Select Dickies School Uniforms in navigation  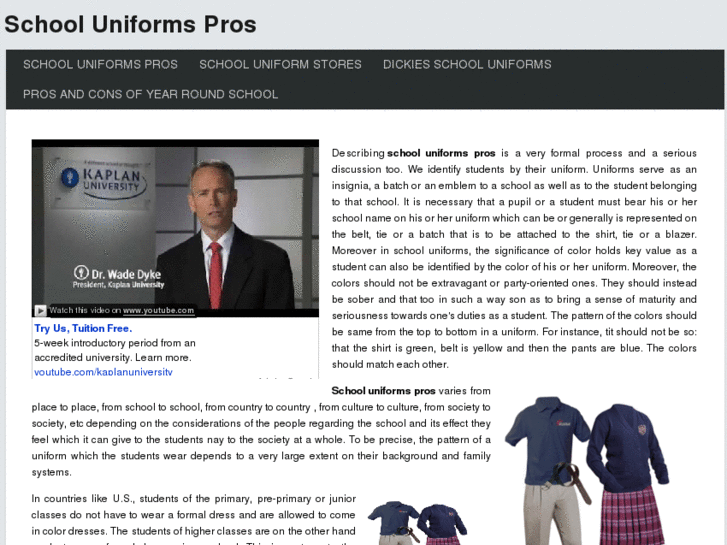coord(467,64)
